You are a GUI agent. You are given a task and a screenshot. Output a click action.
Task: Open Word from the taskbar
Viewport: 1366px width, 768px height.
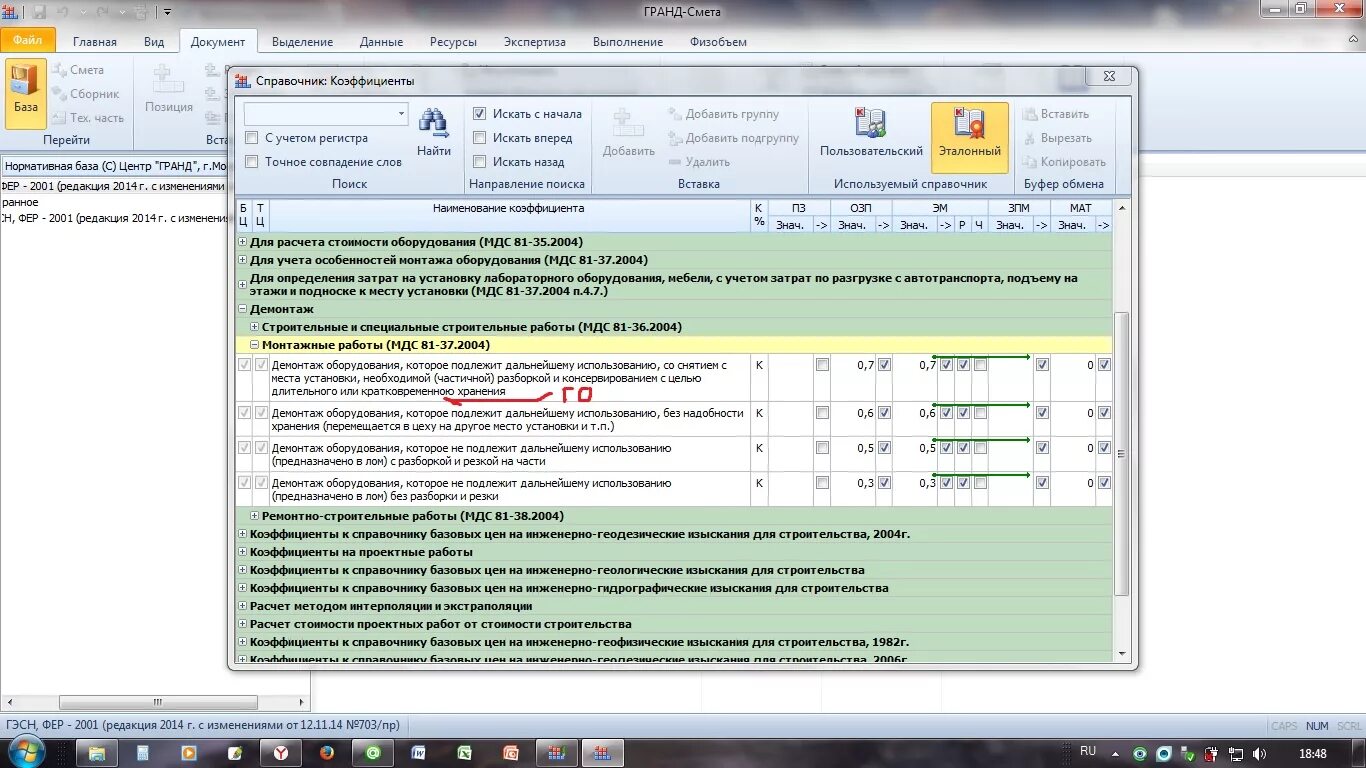click(x=419, y=753)
